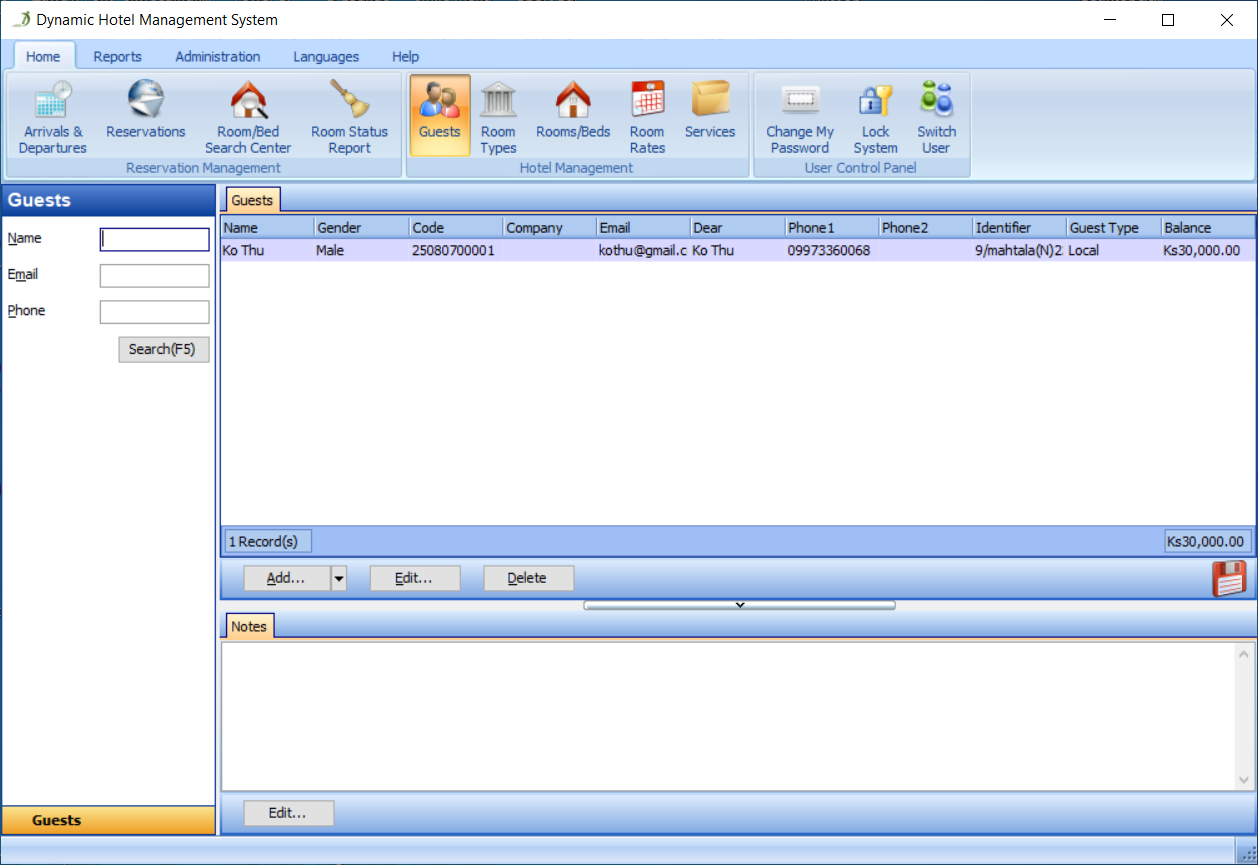This screenshot has height=865, width=1258.
Task: Open the Reports ribbon tab
Action: [x=118, y=57]
